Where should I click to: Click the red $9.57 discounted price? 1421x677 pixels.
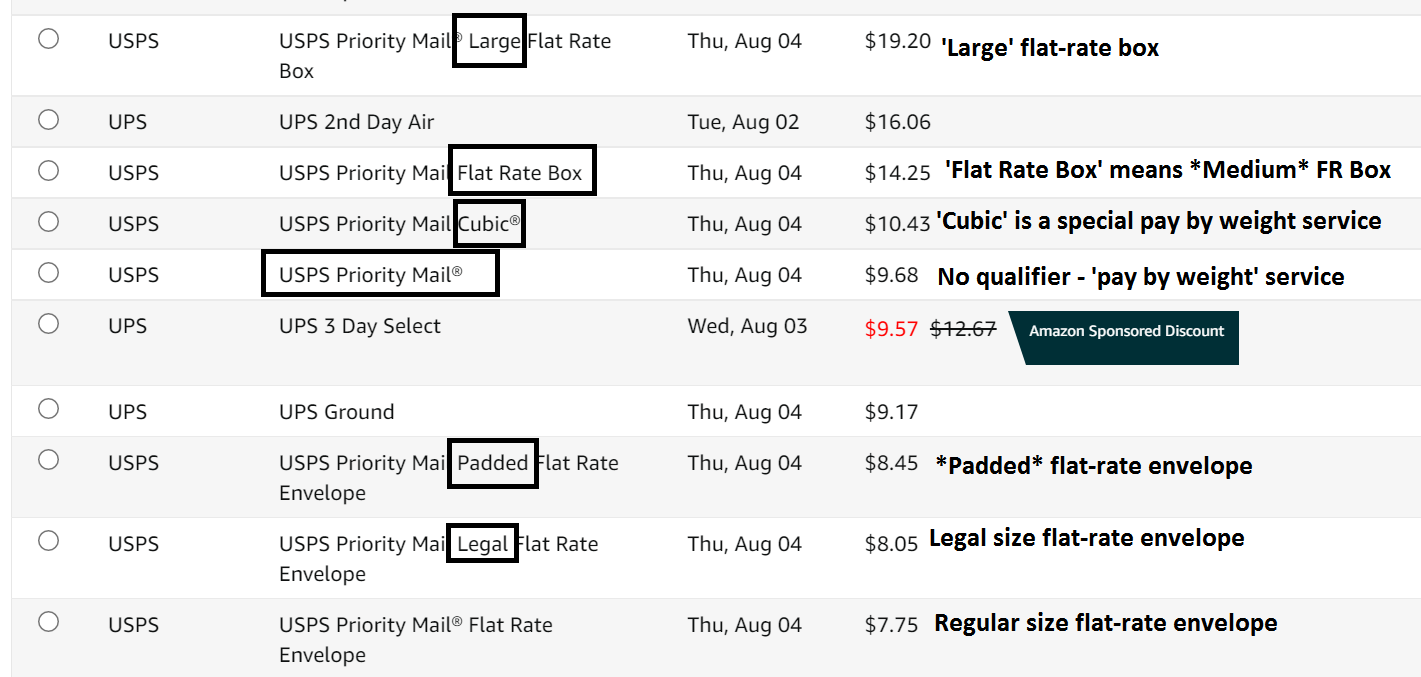[891, 329]
